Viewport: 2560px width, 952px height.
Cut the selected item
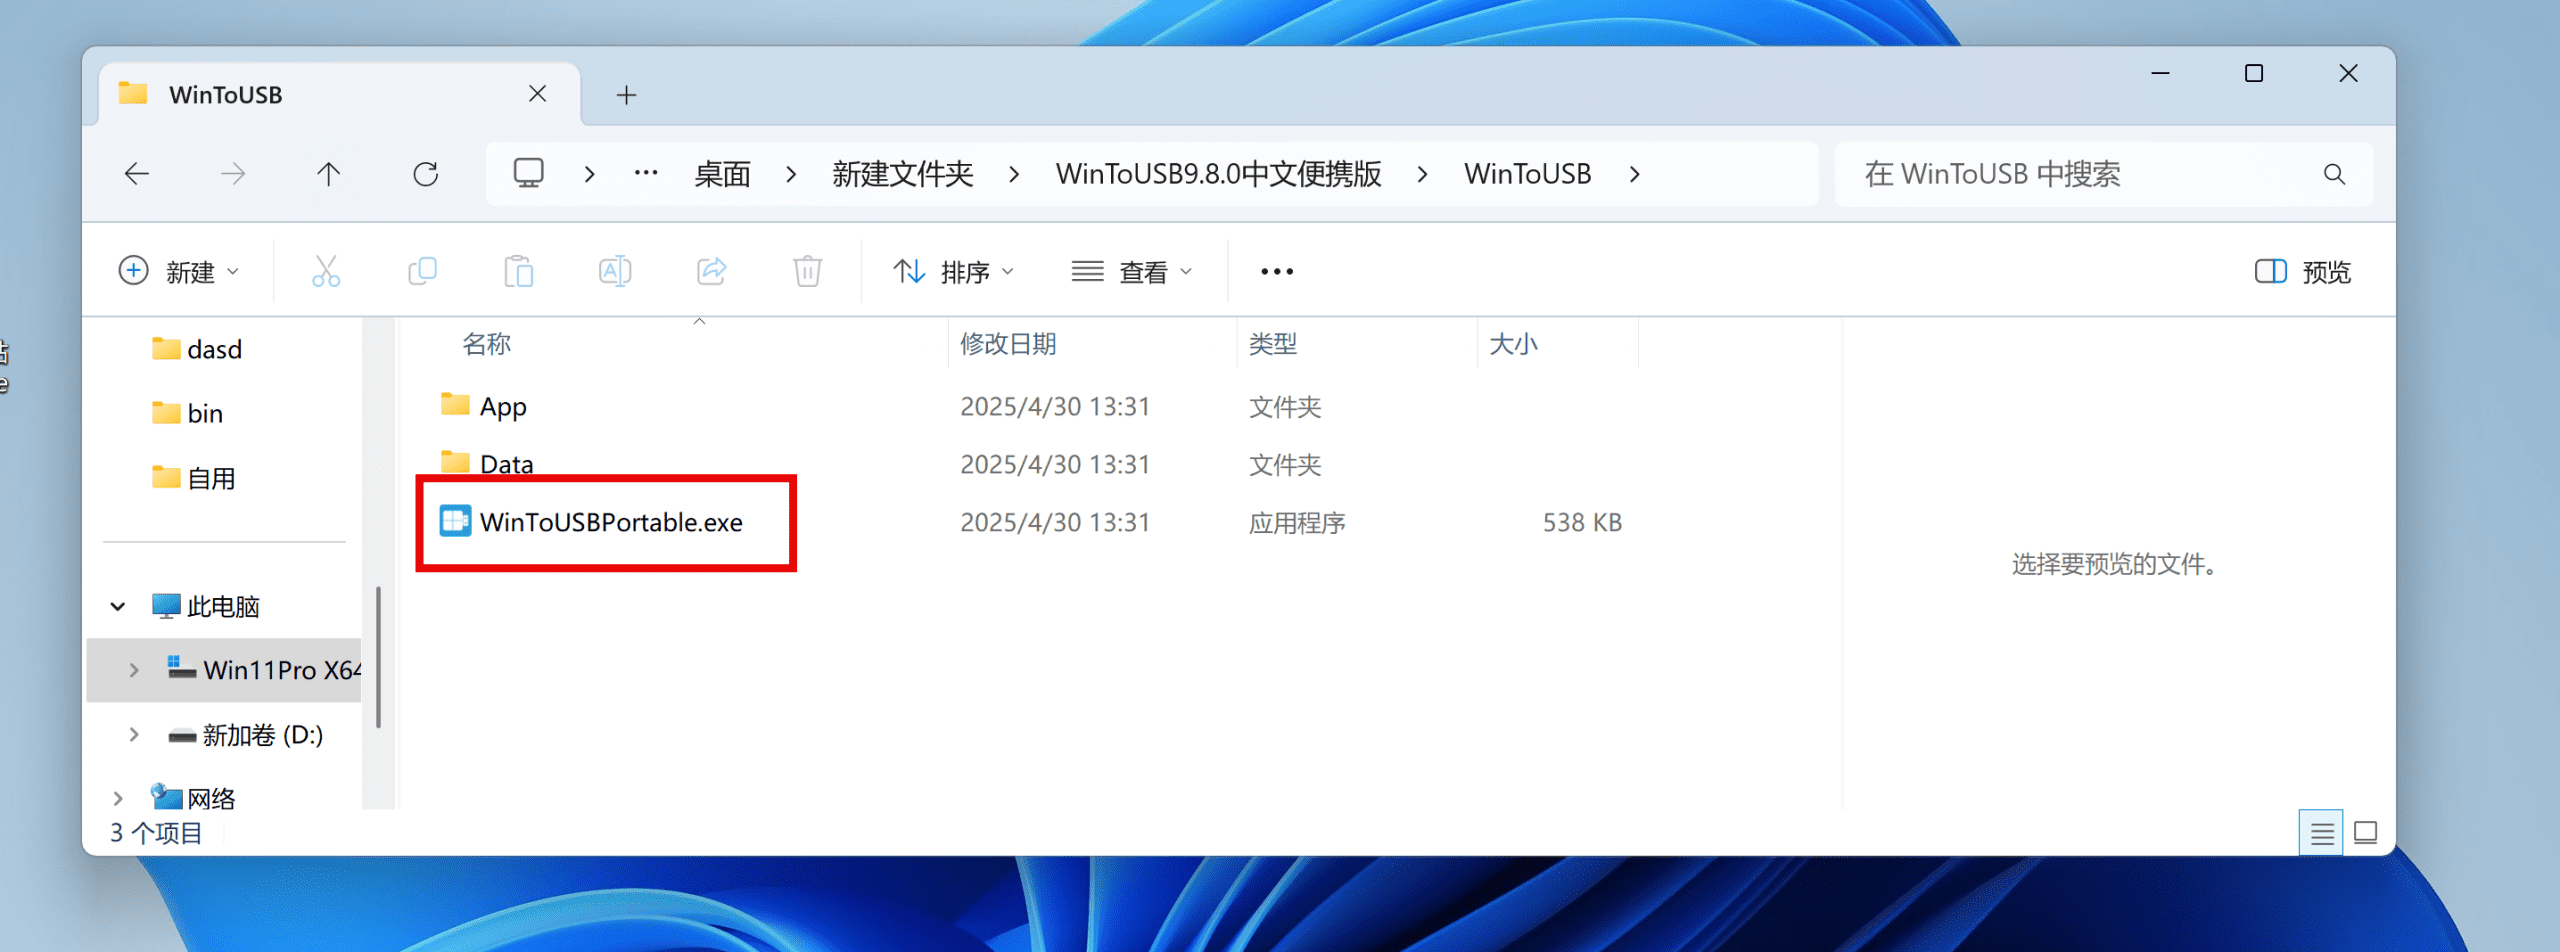tap(326, 271)
